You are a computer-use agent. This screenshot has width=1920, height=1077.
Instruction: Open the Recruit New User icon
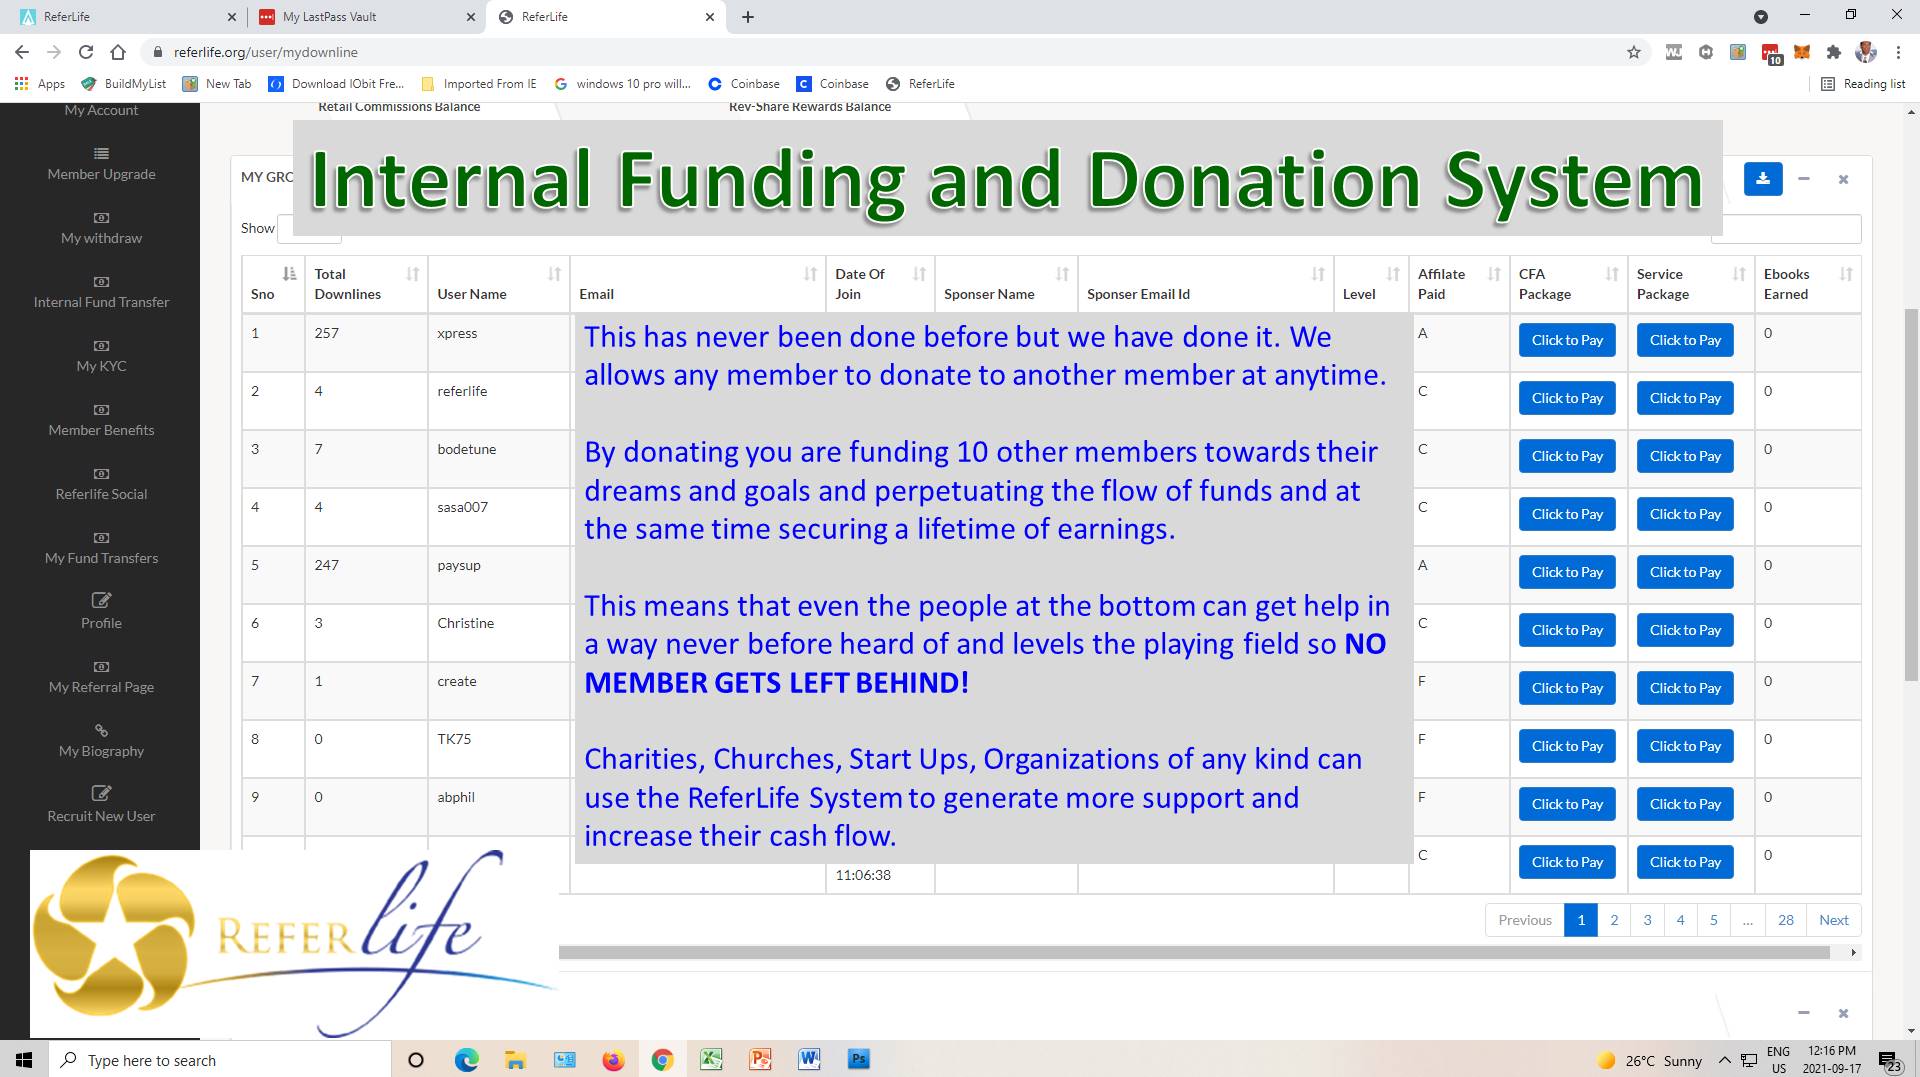[x=101, y=793]
